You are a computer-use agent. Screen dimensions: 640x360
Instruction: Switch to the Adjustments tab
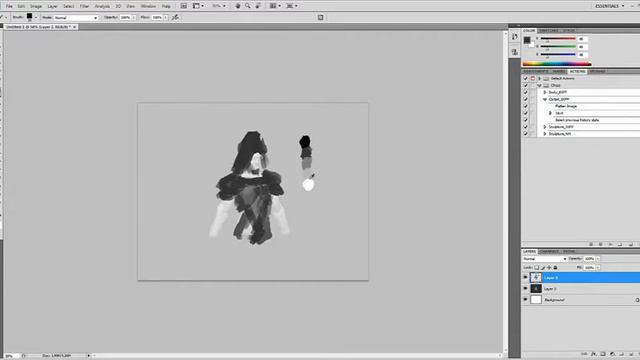pyautogui.click(x=536, y=71)
